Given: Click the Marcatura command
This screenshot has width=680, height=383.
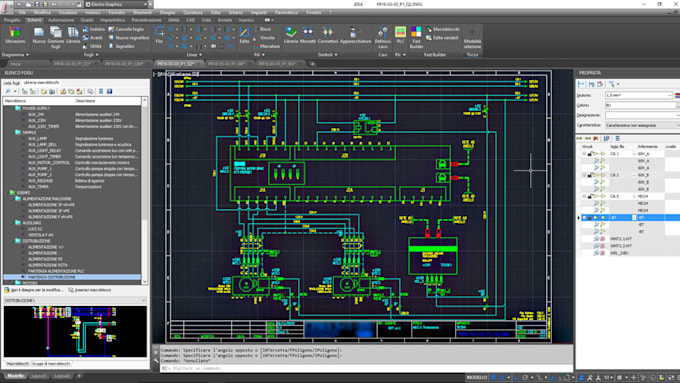Looking at the screenshot, I should tap(266, 46).
